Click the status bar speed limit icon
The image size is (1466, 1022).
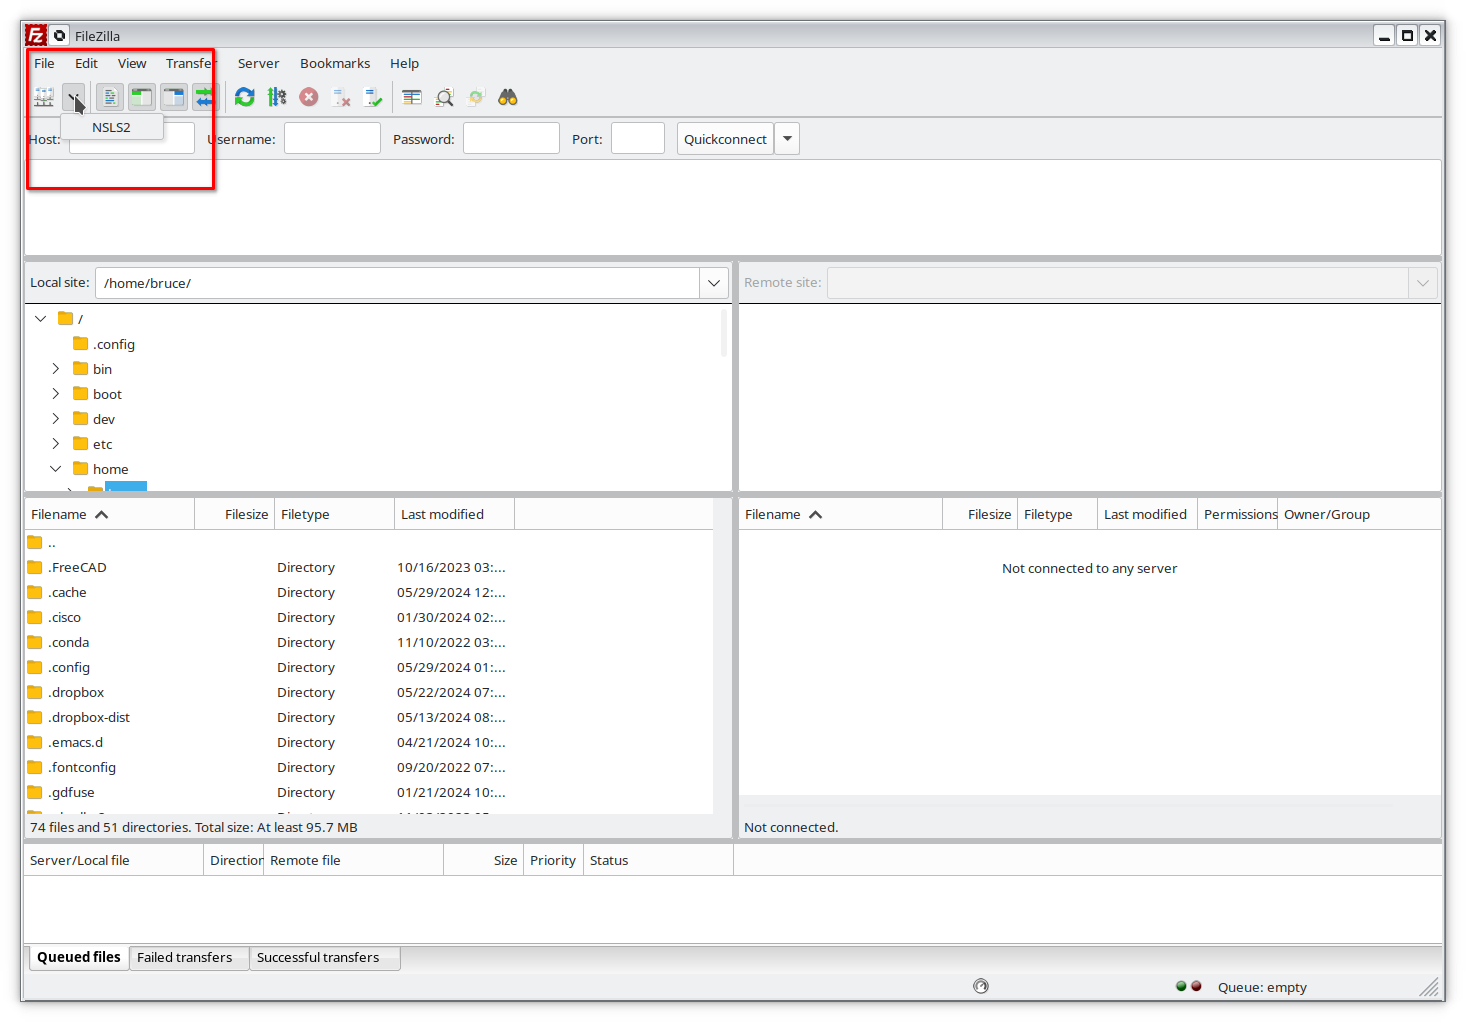coord(981,986)
